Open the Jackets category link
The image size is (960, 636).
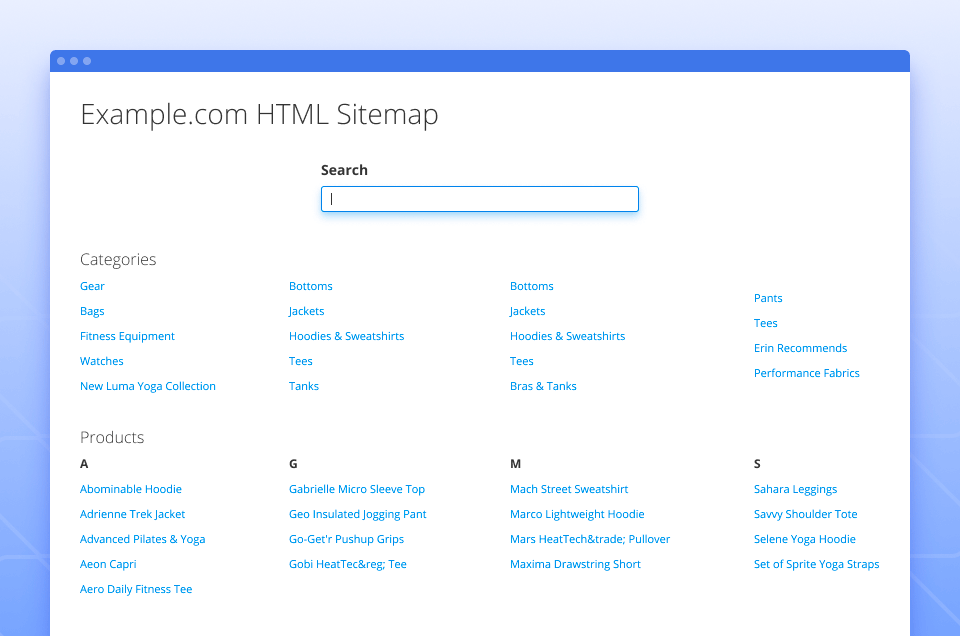306,311
